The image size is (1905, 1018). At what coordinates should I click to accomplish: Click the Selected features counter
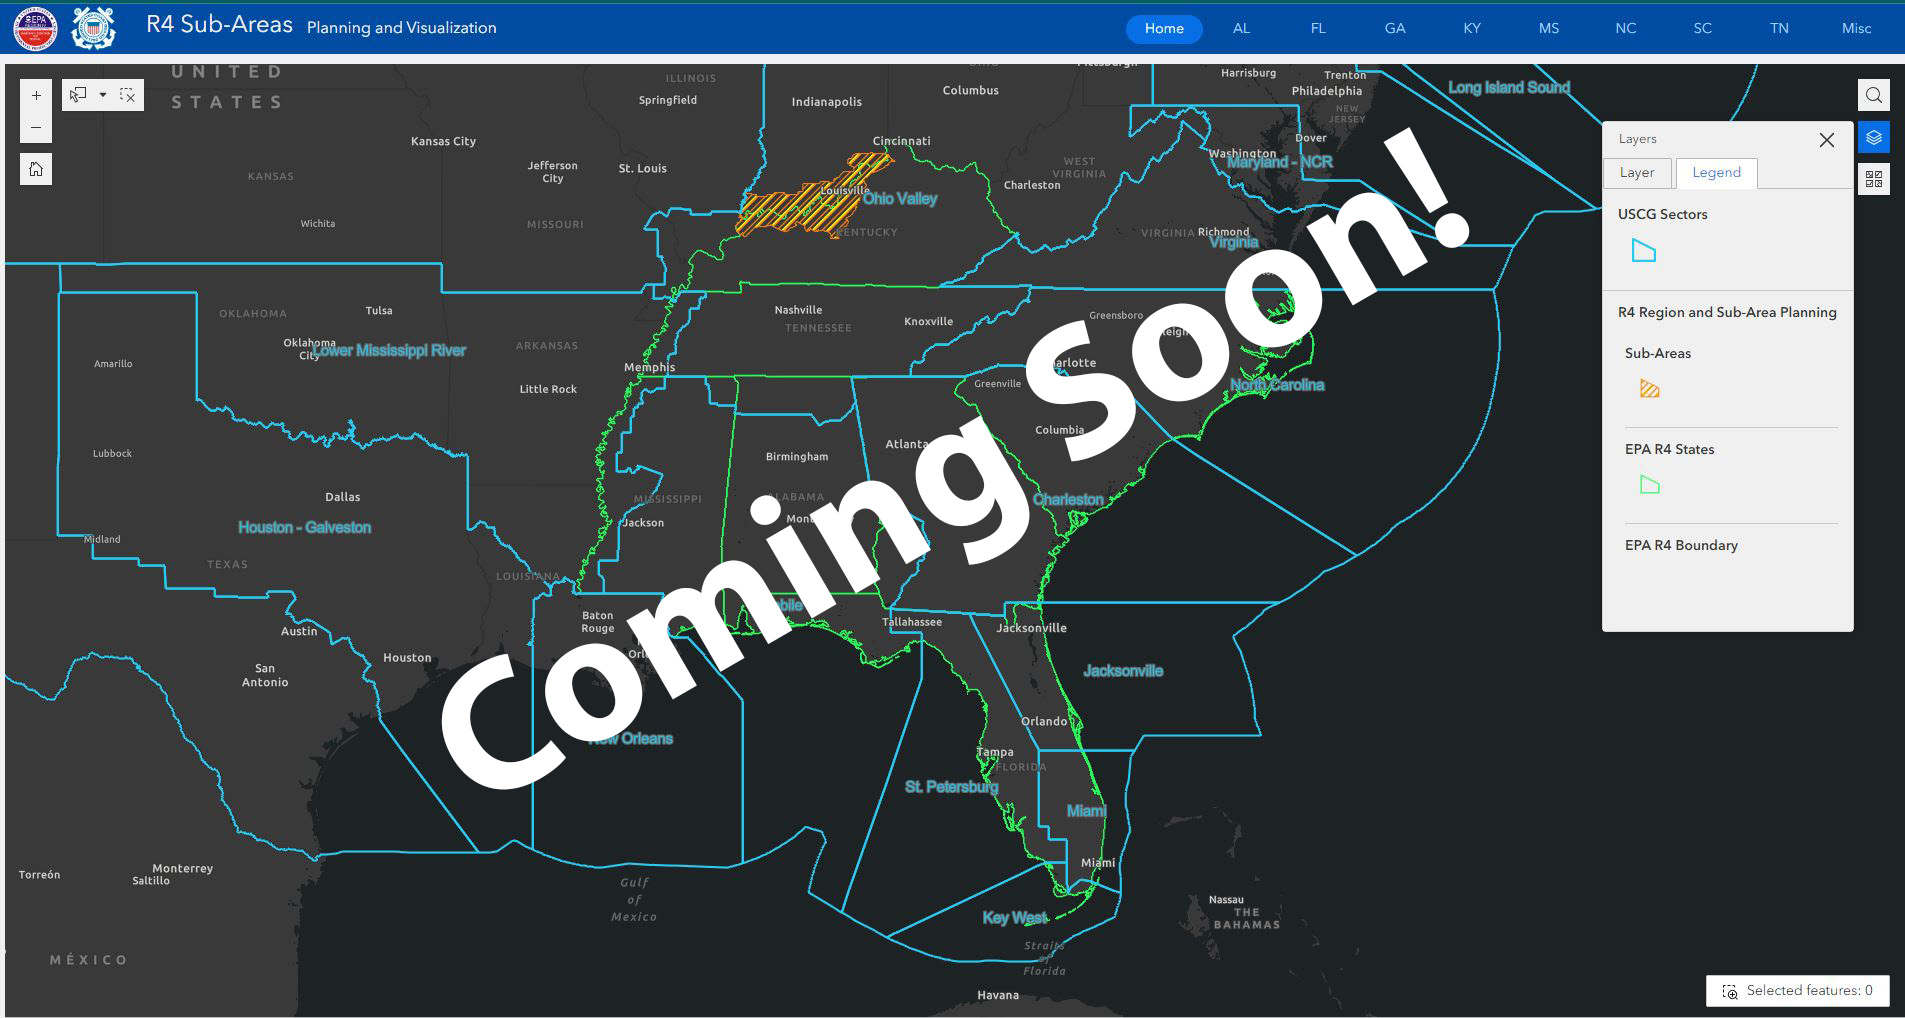point(1797,991)
